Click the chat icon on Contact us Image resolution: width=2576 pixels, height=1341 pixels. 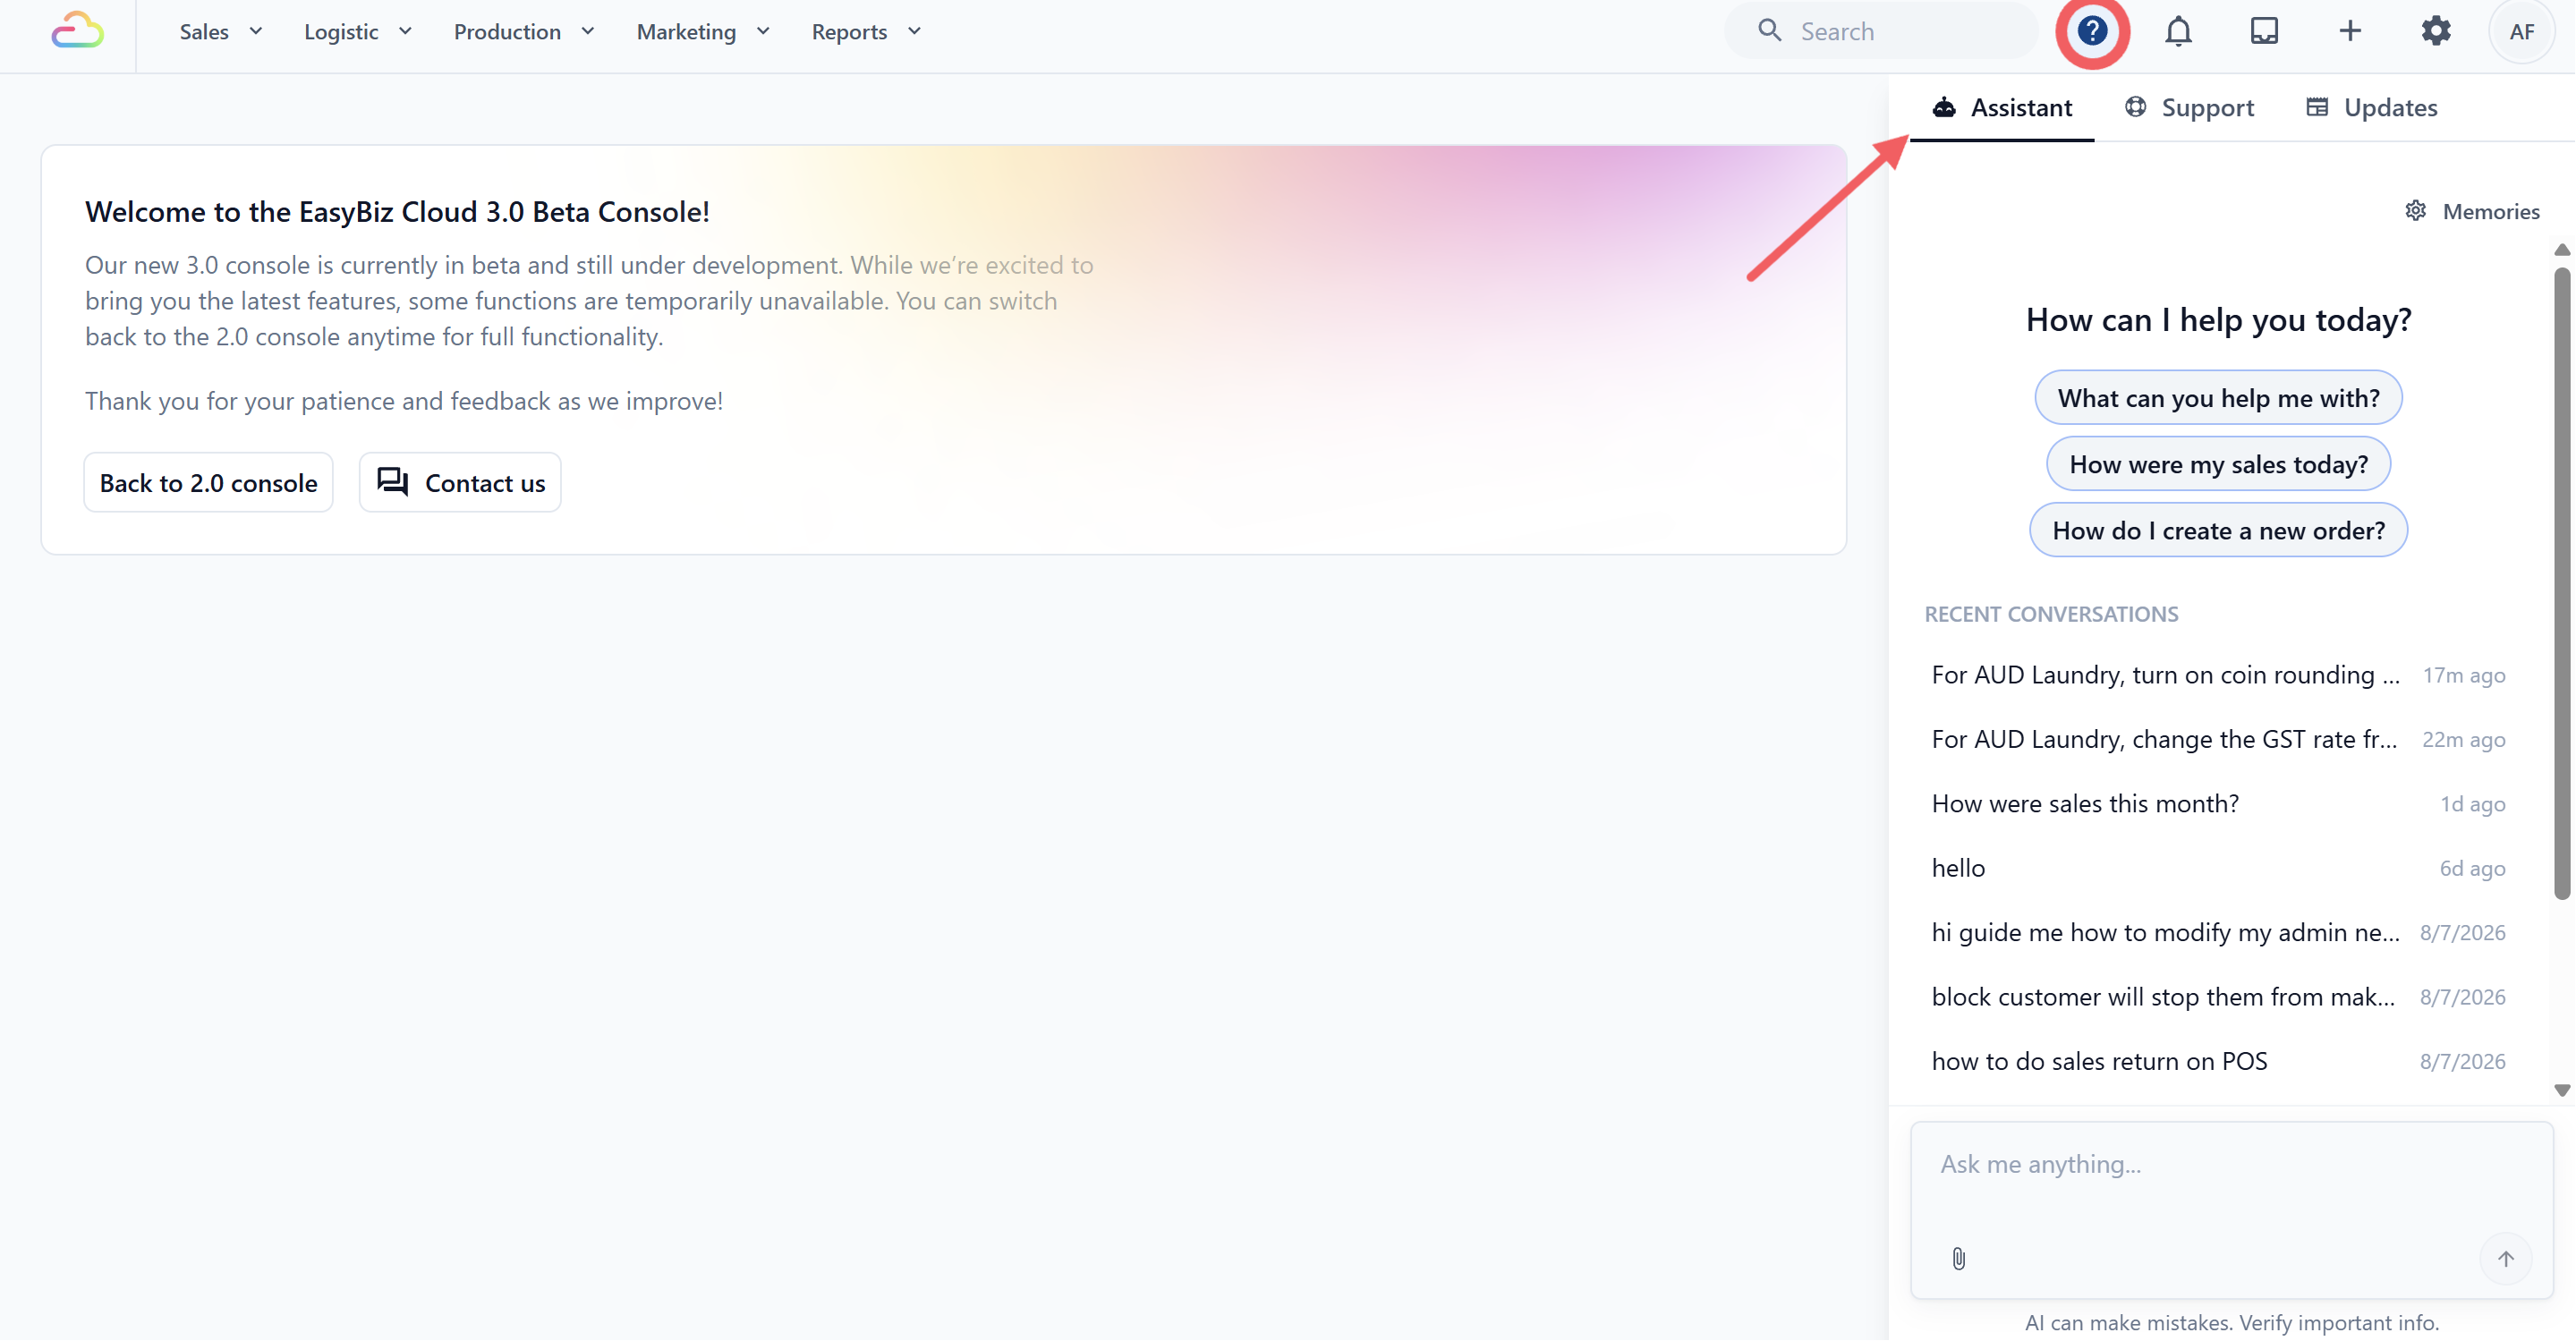tap(392, 482)
